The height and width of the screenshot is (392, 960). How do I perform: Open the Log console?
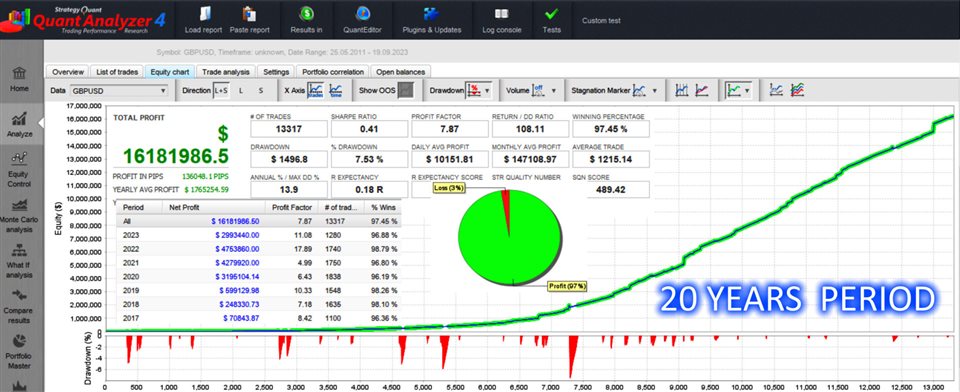[x=501, y=20]
